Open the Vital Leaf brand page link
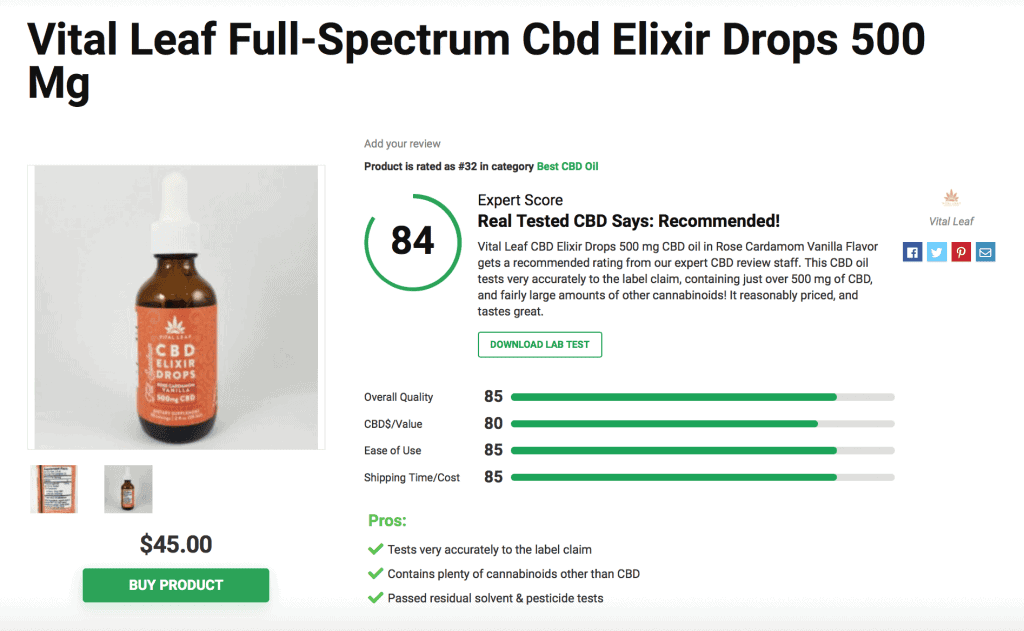 [951, 221]
